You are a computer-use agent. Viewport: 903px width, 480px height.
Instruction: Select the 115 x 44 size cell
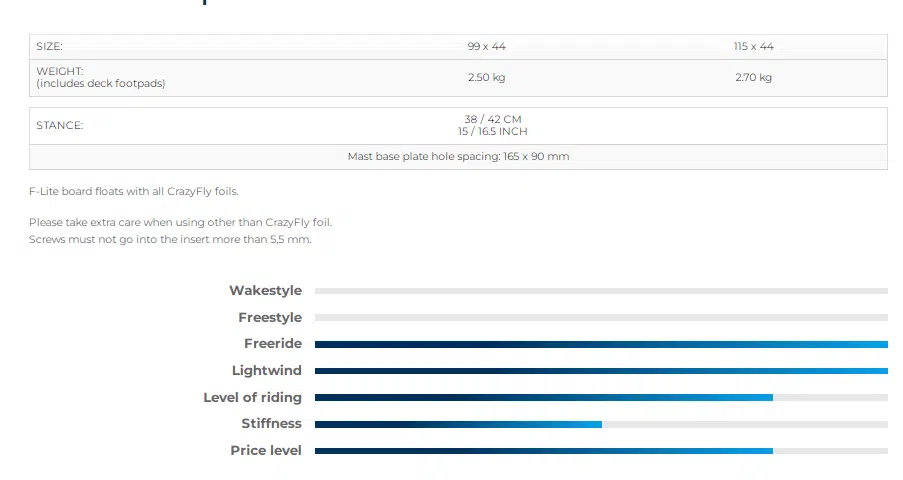[753, 47]
